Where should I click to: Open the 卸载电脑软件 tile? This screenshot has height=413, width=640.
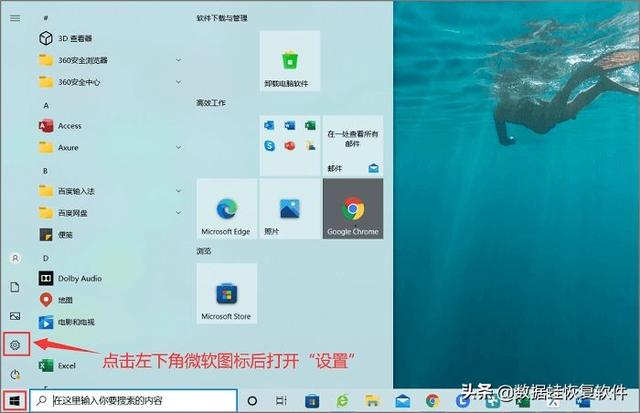(x=290, y=60)
